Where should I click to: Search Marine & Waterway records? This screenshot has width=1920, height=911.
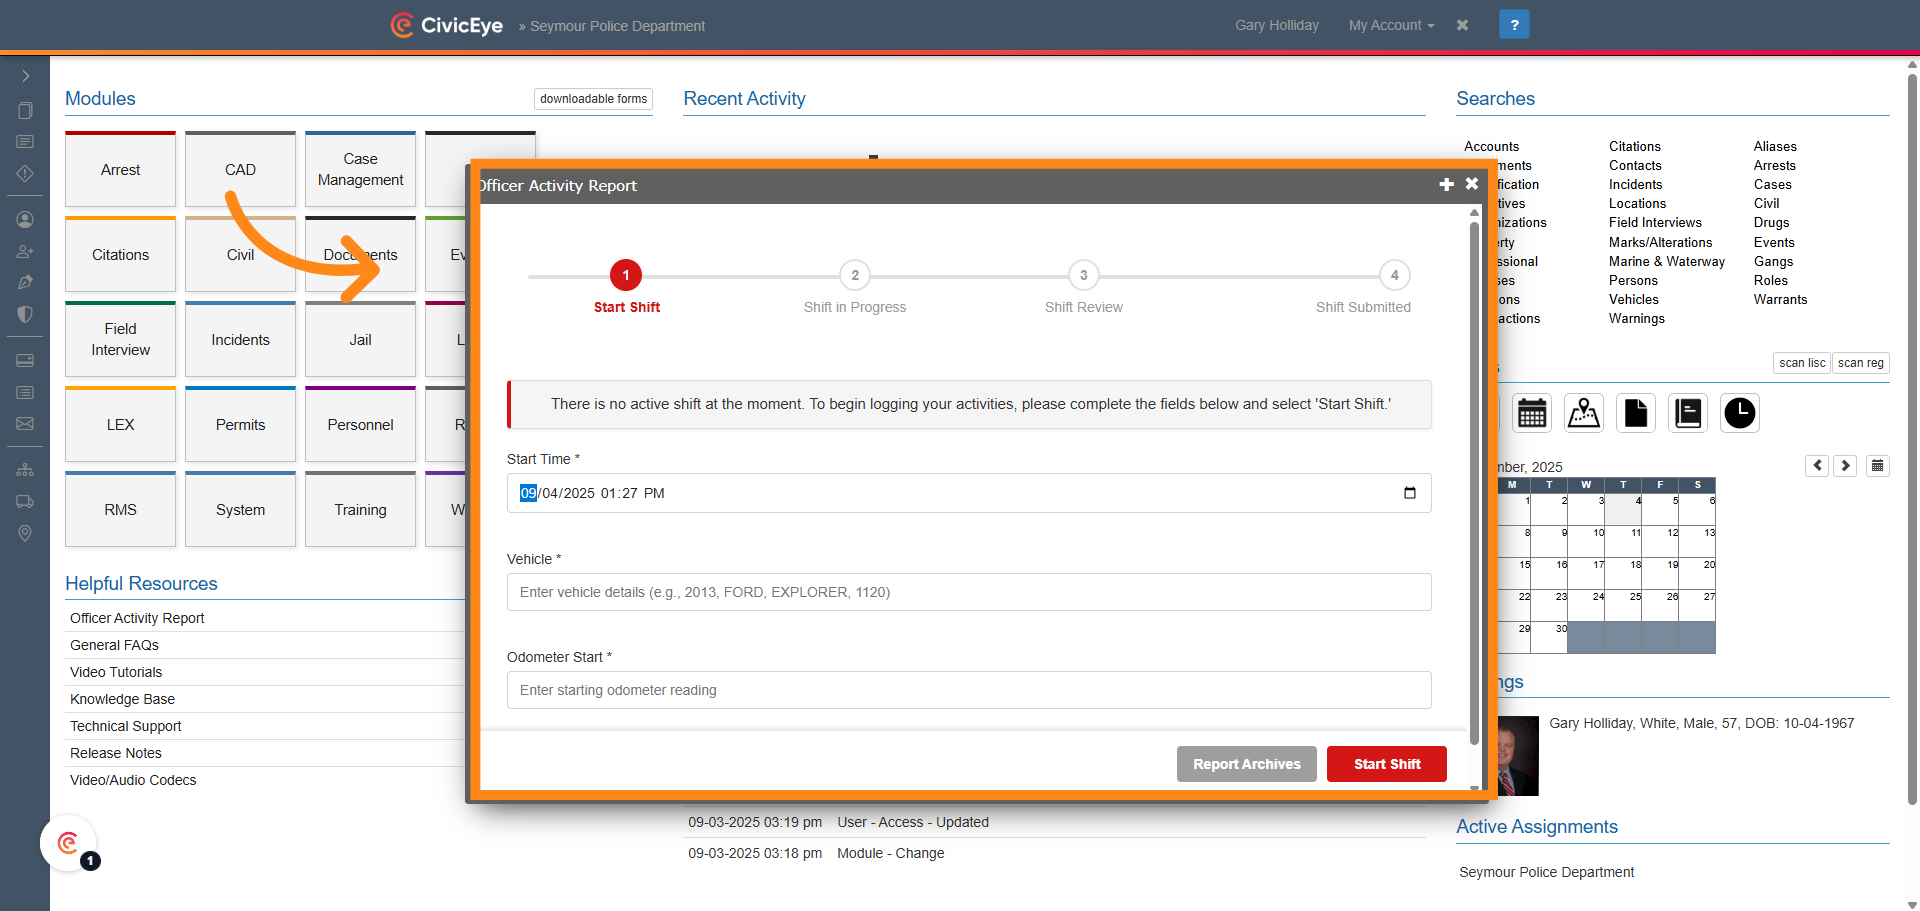coord(1667,261)
